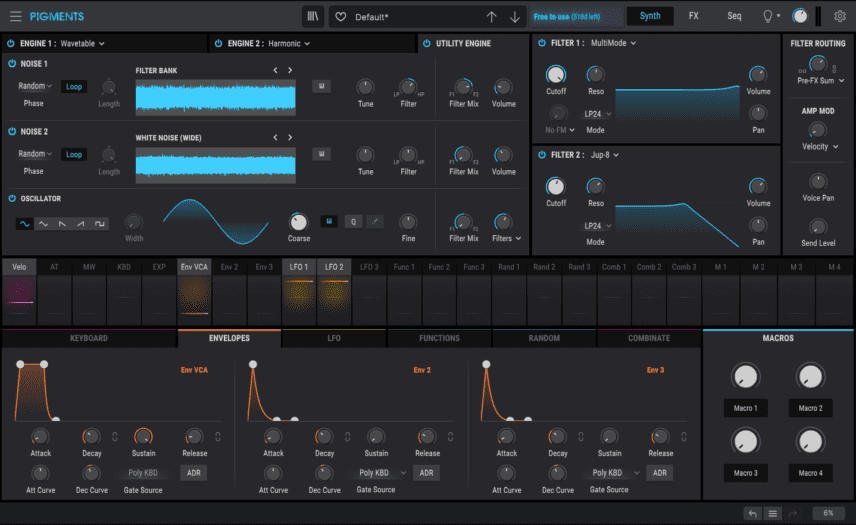
Task: Previous sample arrow for Filter Bank
Action: pos(275,70)
